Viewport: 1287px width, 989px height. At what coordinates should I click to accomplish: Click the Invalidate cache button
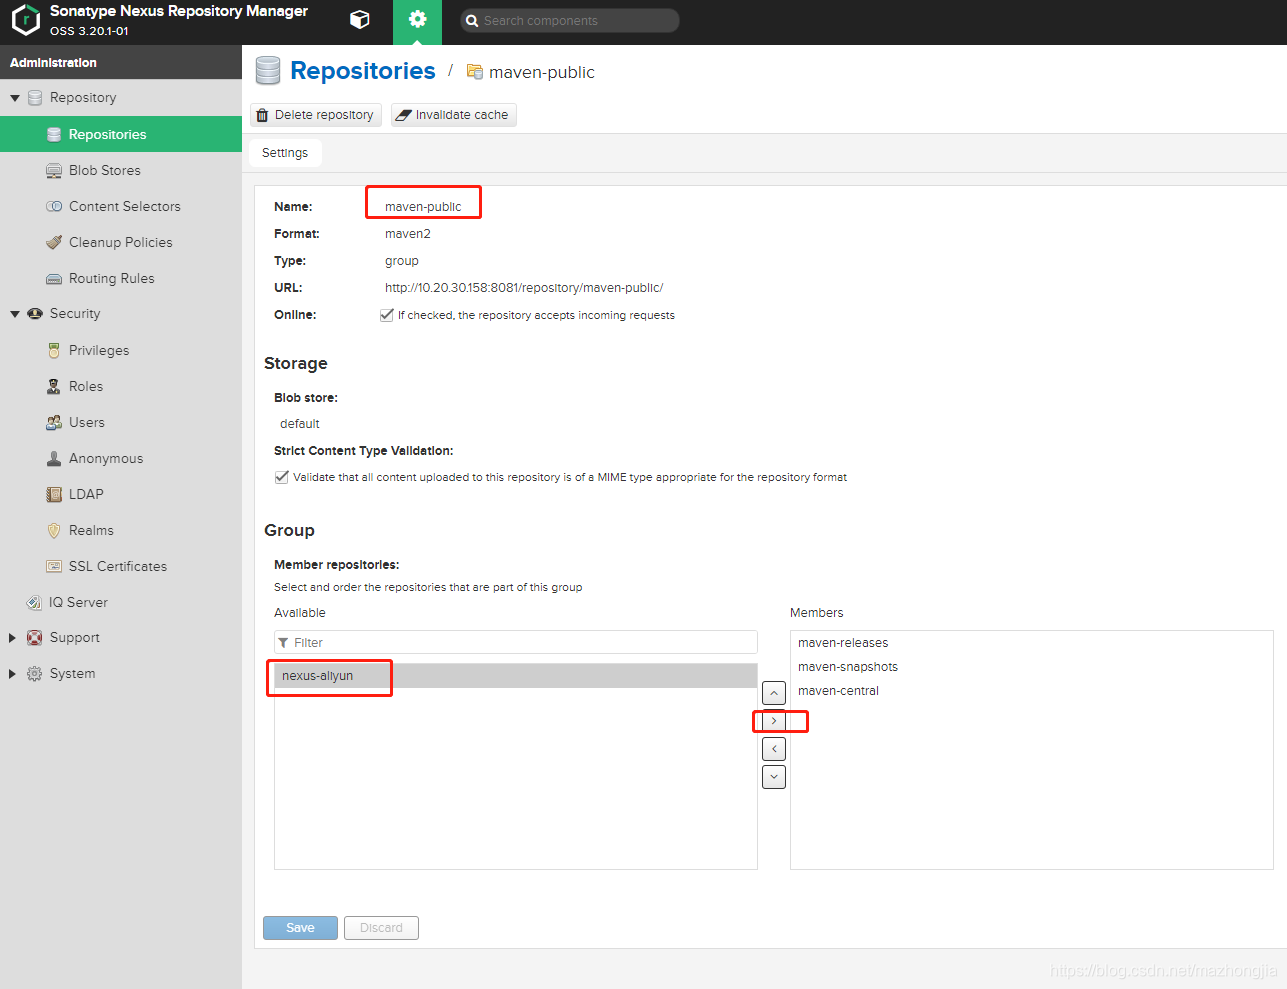click(454, 115)
